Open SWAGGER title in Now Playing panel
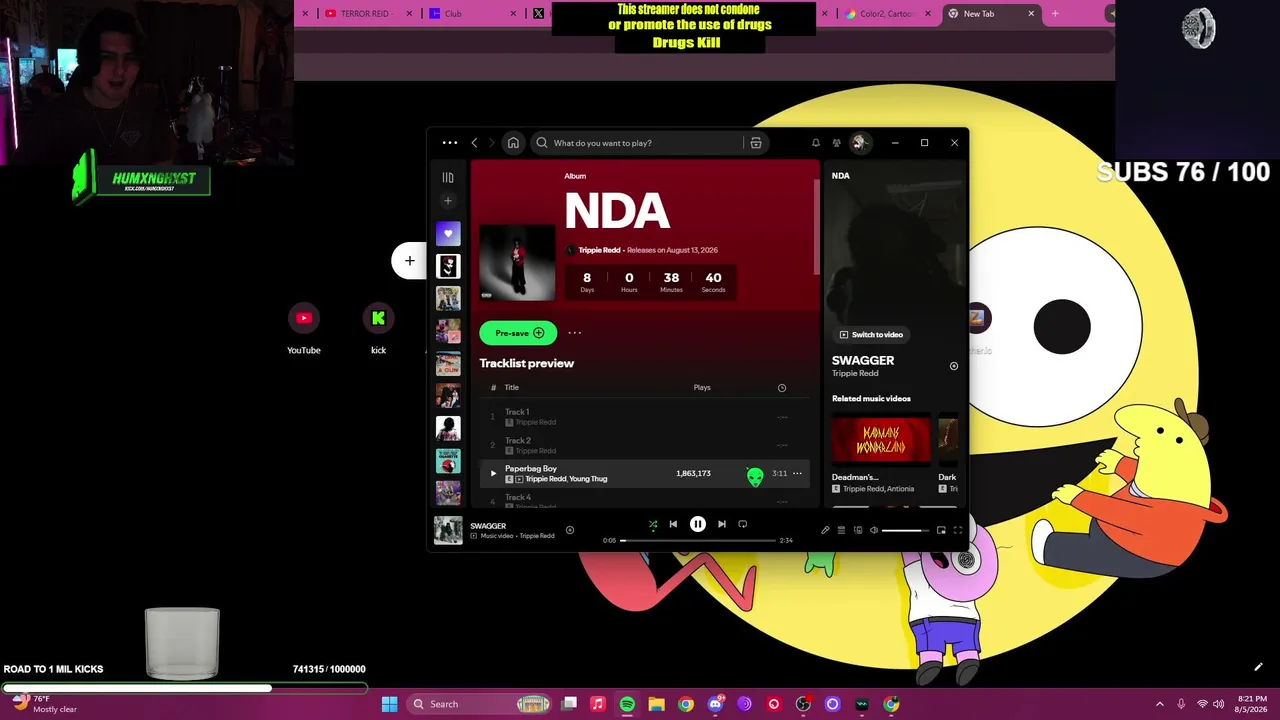The image size is (1280, 720). click(x=863, y=360)
